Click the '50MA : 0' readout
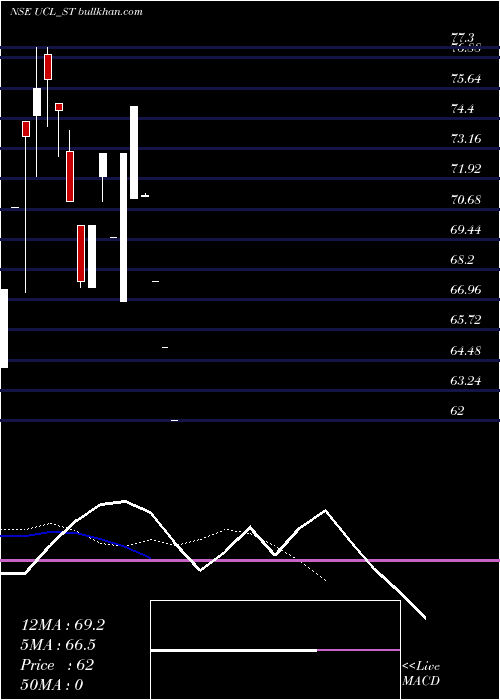The image size is (500, 700). tap(52, 685)
